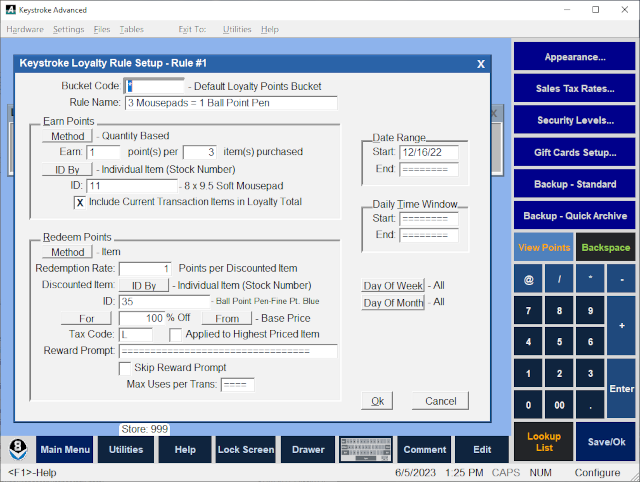
Task: Open Earn Points Method selector
Action: 68,136
